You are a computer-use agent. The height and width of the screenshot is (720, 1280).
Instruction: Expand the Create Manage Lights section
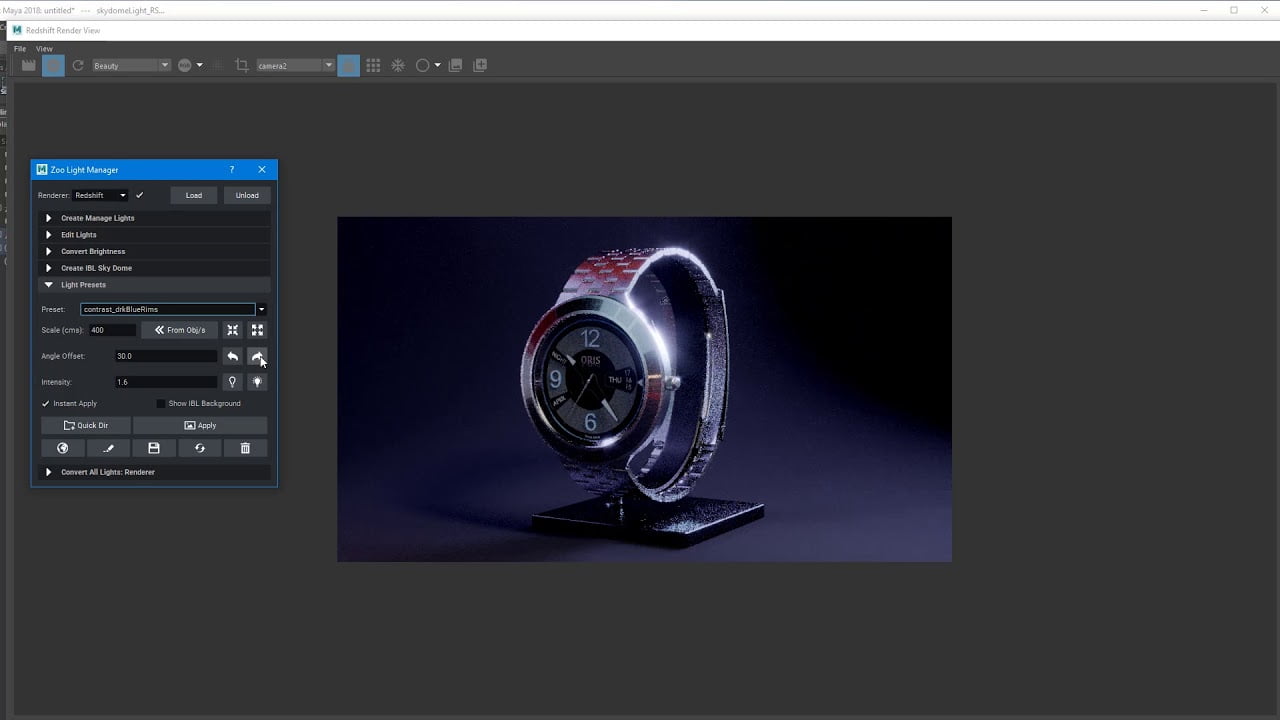coord(153,218)
